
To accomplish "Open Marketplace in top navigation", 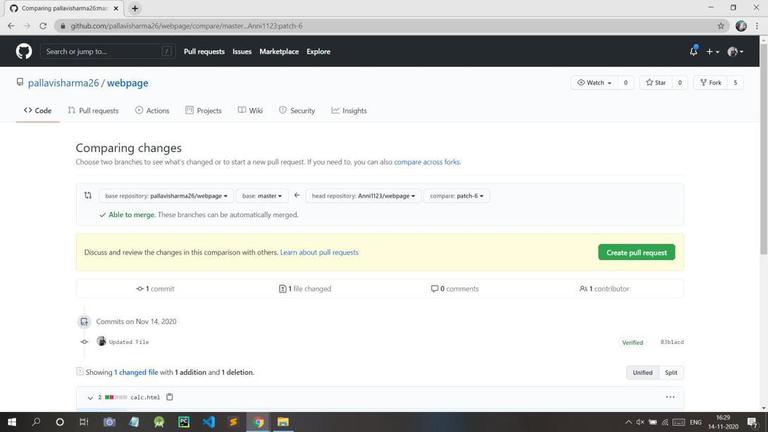I will click(279, 51).
